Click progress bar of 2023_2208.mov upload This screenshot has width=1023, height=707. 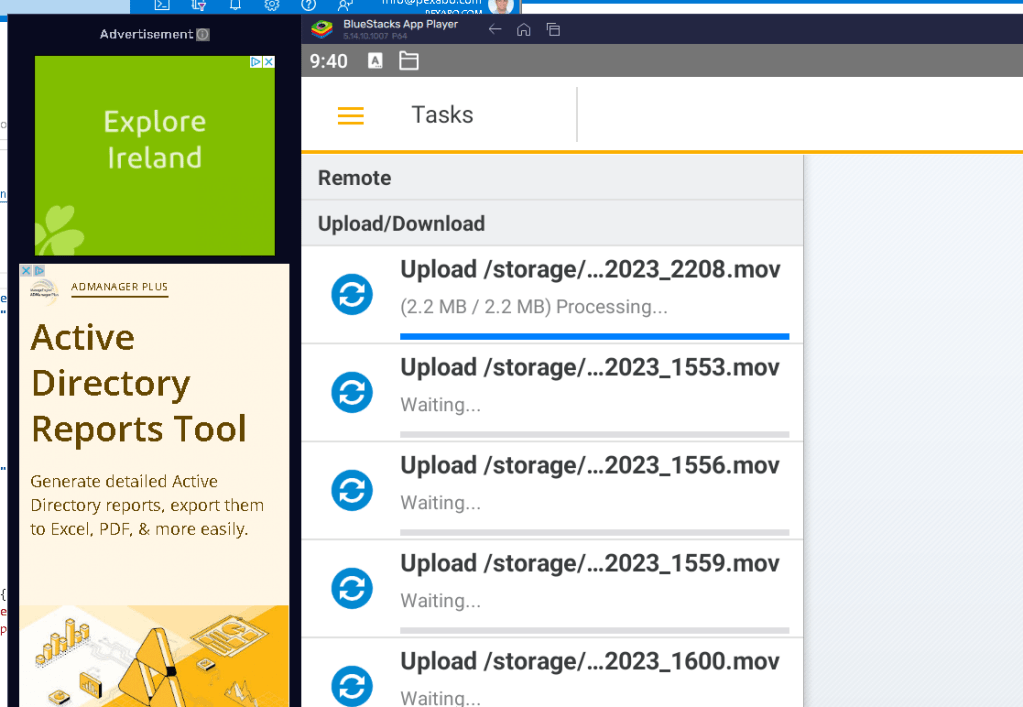coord(594,337)
